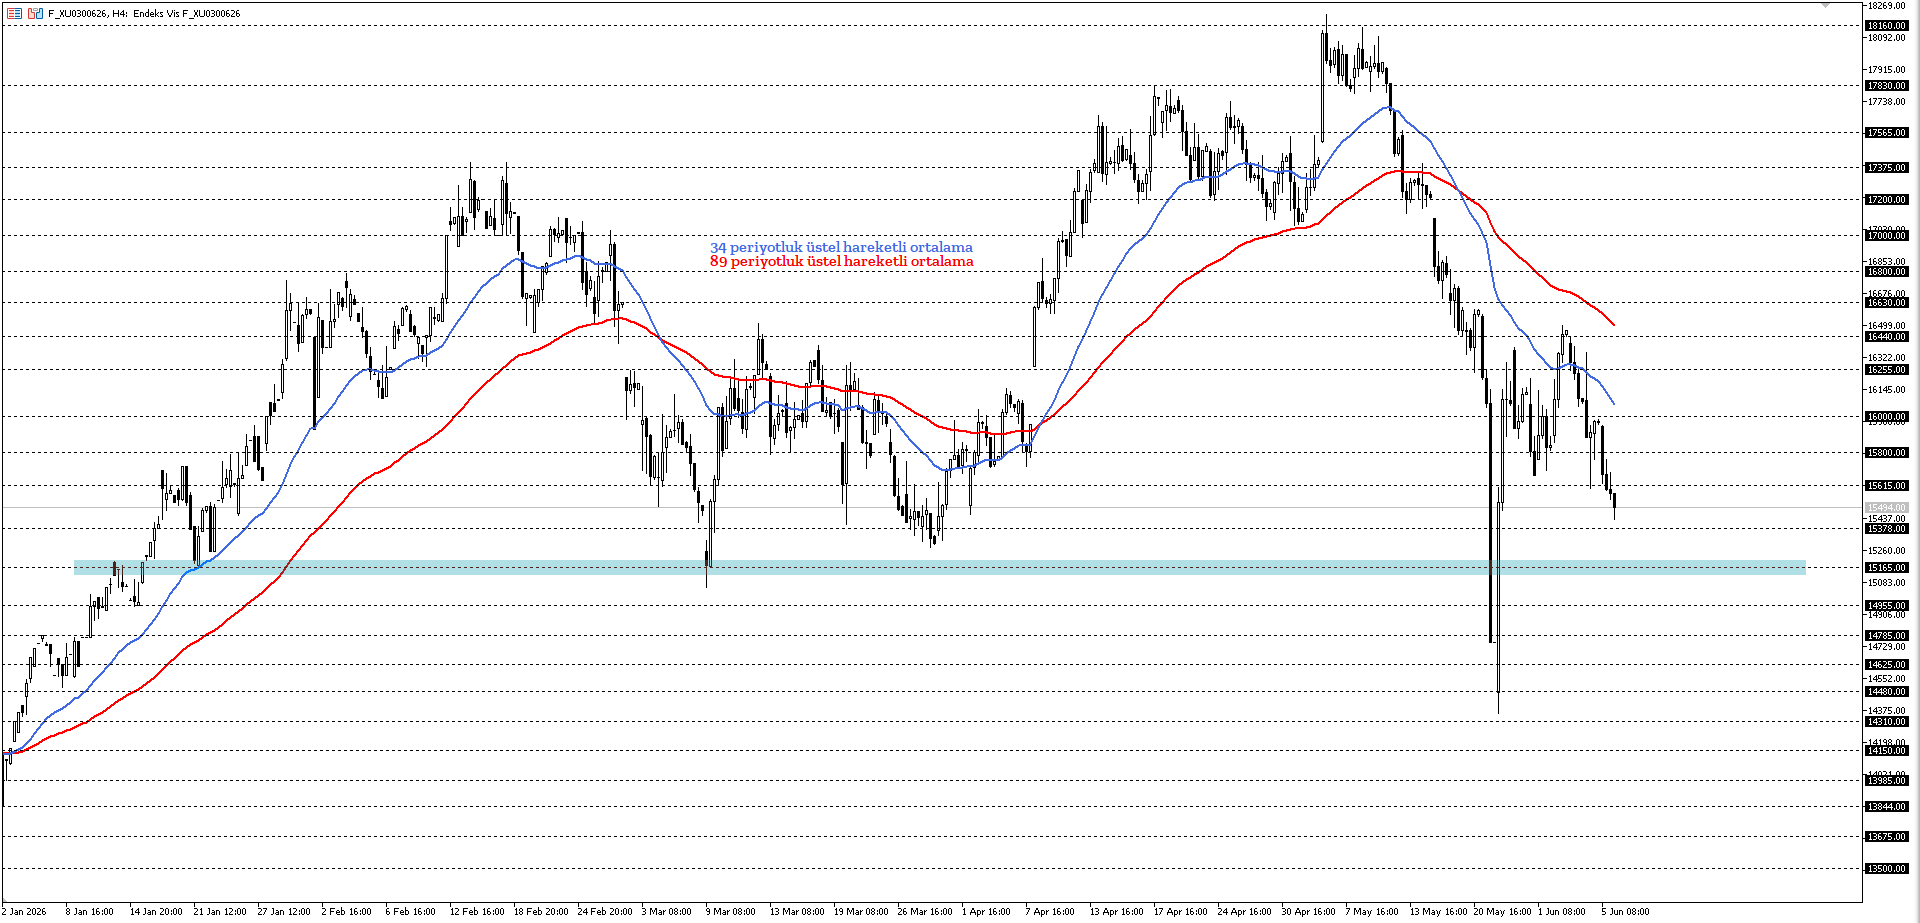This screenshot has width=1920, height=923.
Task: Click the 24 Feb 20:00 time label
Action: [x=605, y=912]
